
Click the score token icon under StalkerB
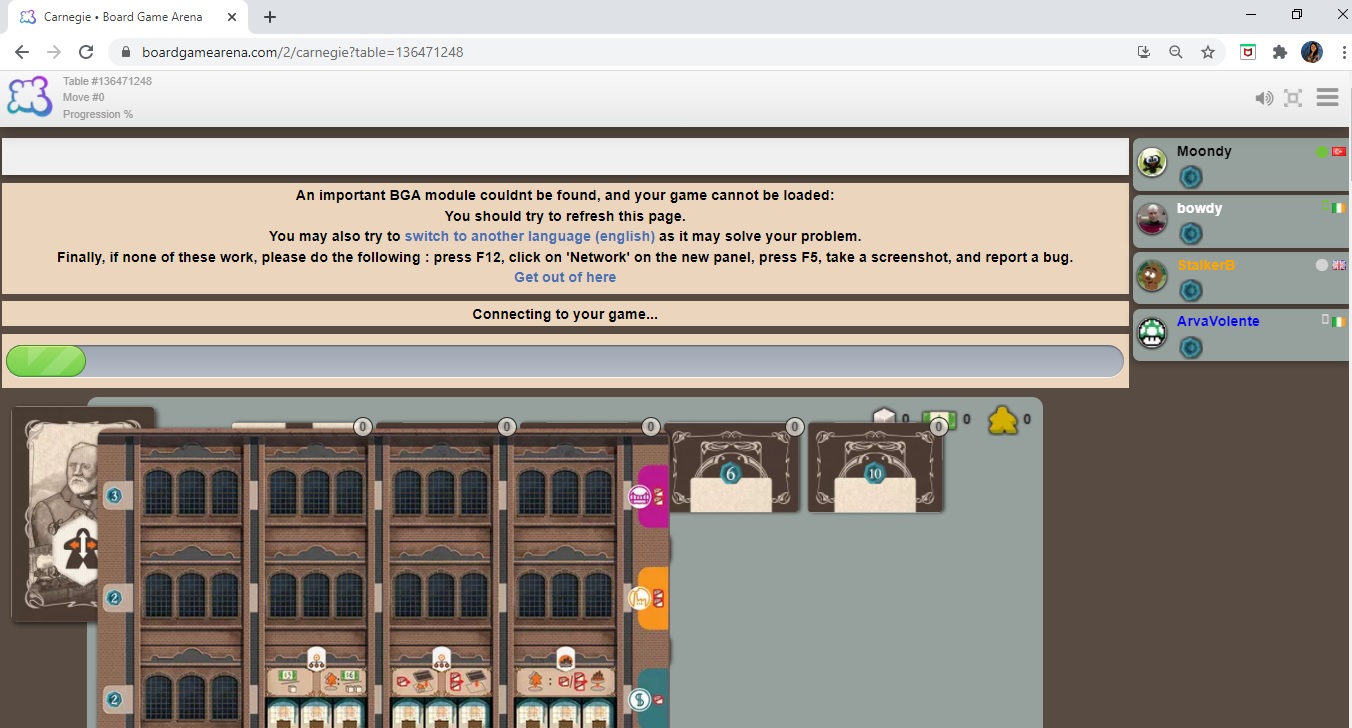tap(1190, 291)
